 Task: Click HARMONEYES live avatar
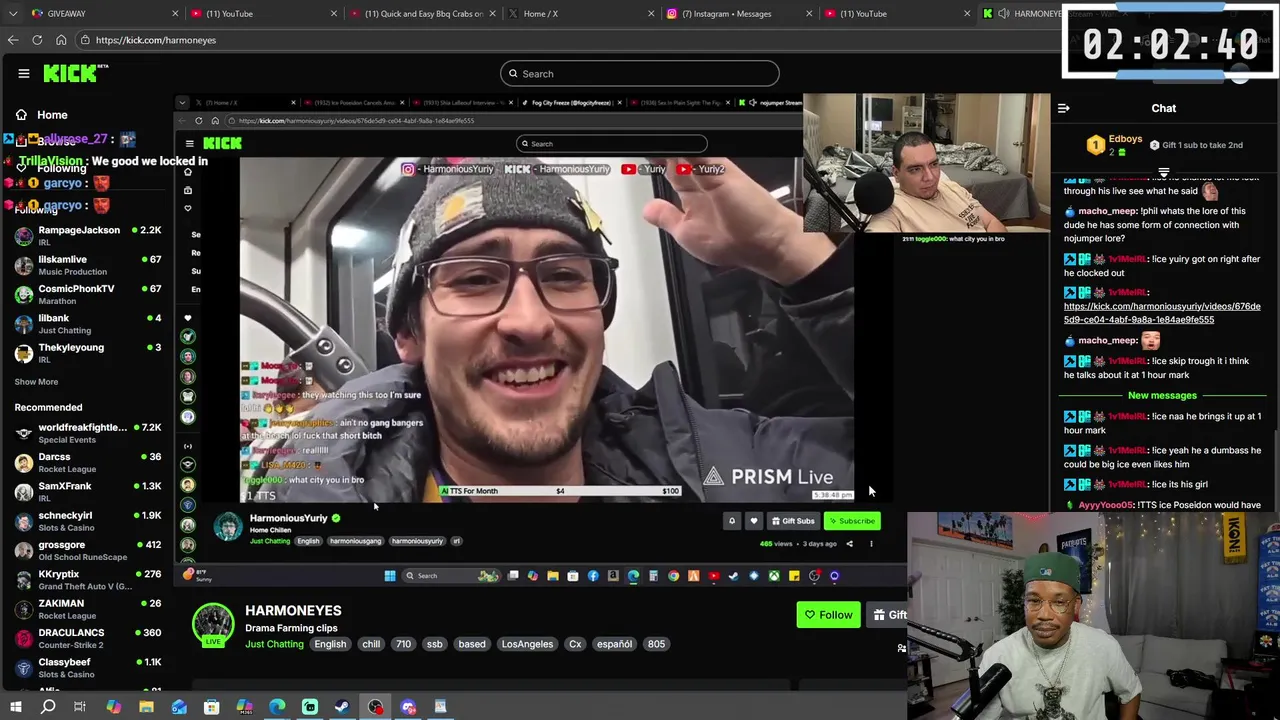pyautogui.click(x=213, y=623)
